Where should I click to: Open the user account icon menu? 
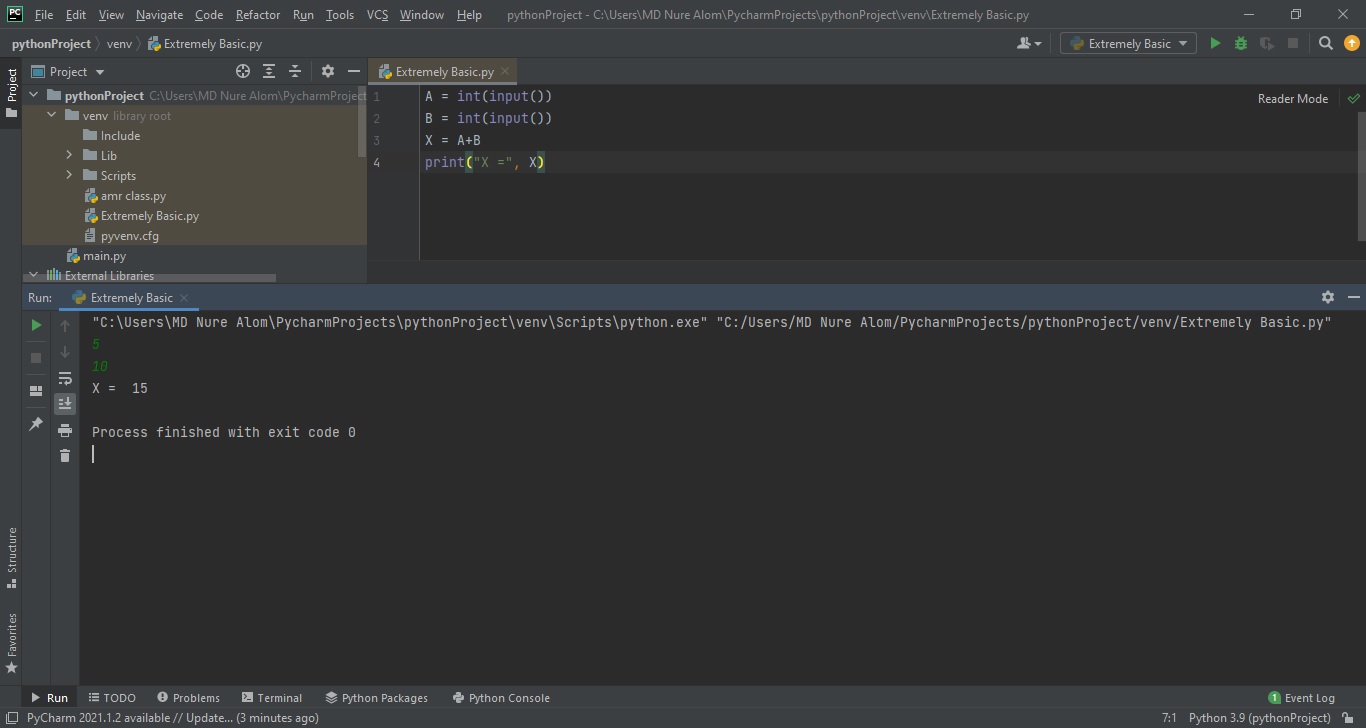pos(1028,43)
